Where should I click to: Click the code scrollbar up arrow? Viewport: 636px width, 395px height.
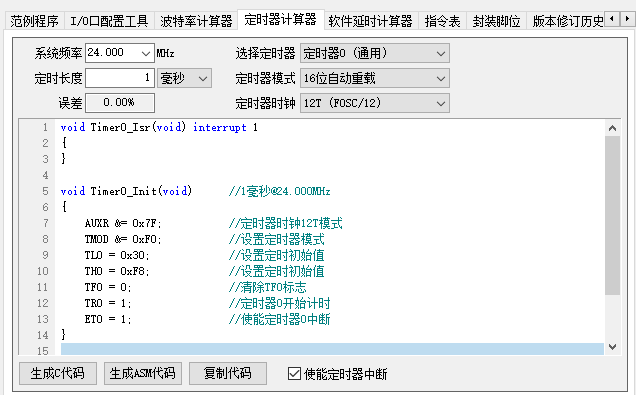(x=612, y=128)
